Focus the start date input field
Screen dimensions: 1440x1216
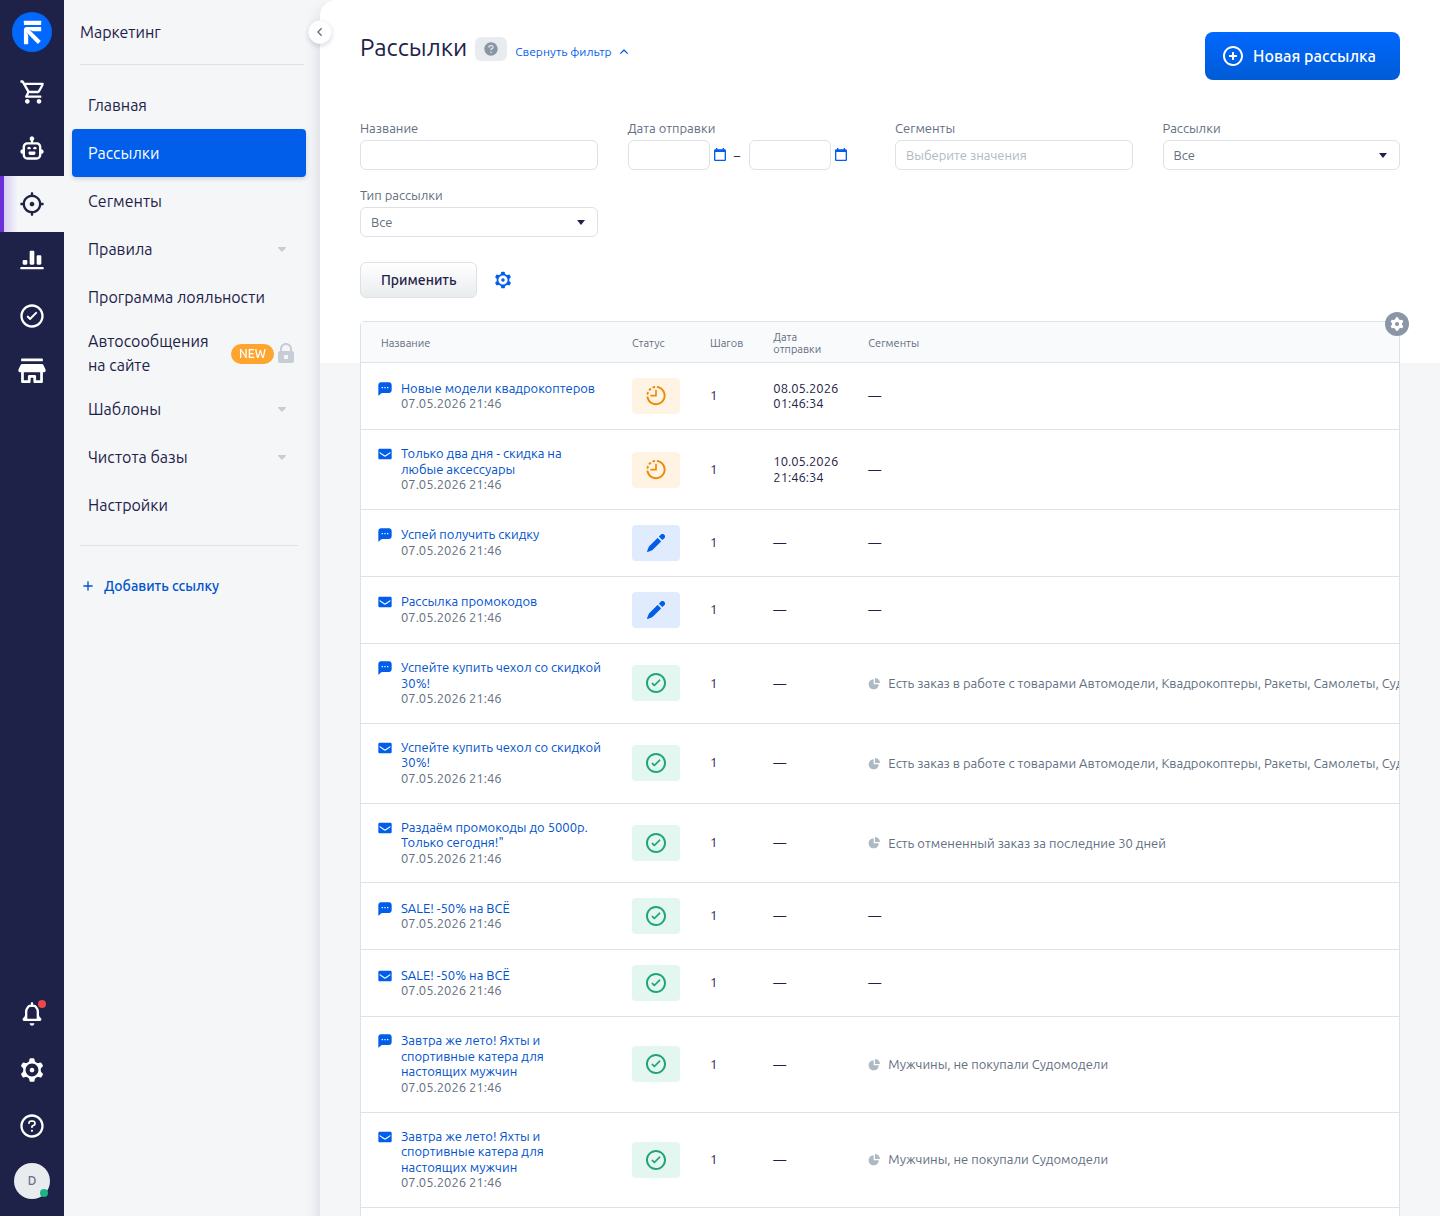(x=669, y=155)
